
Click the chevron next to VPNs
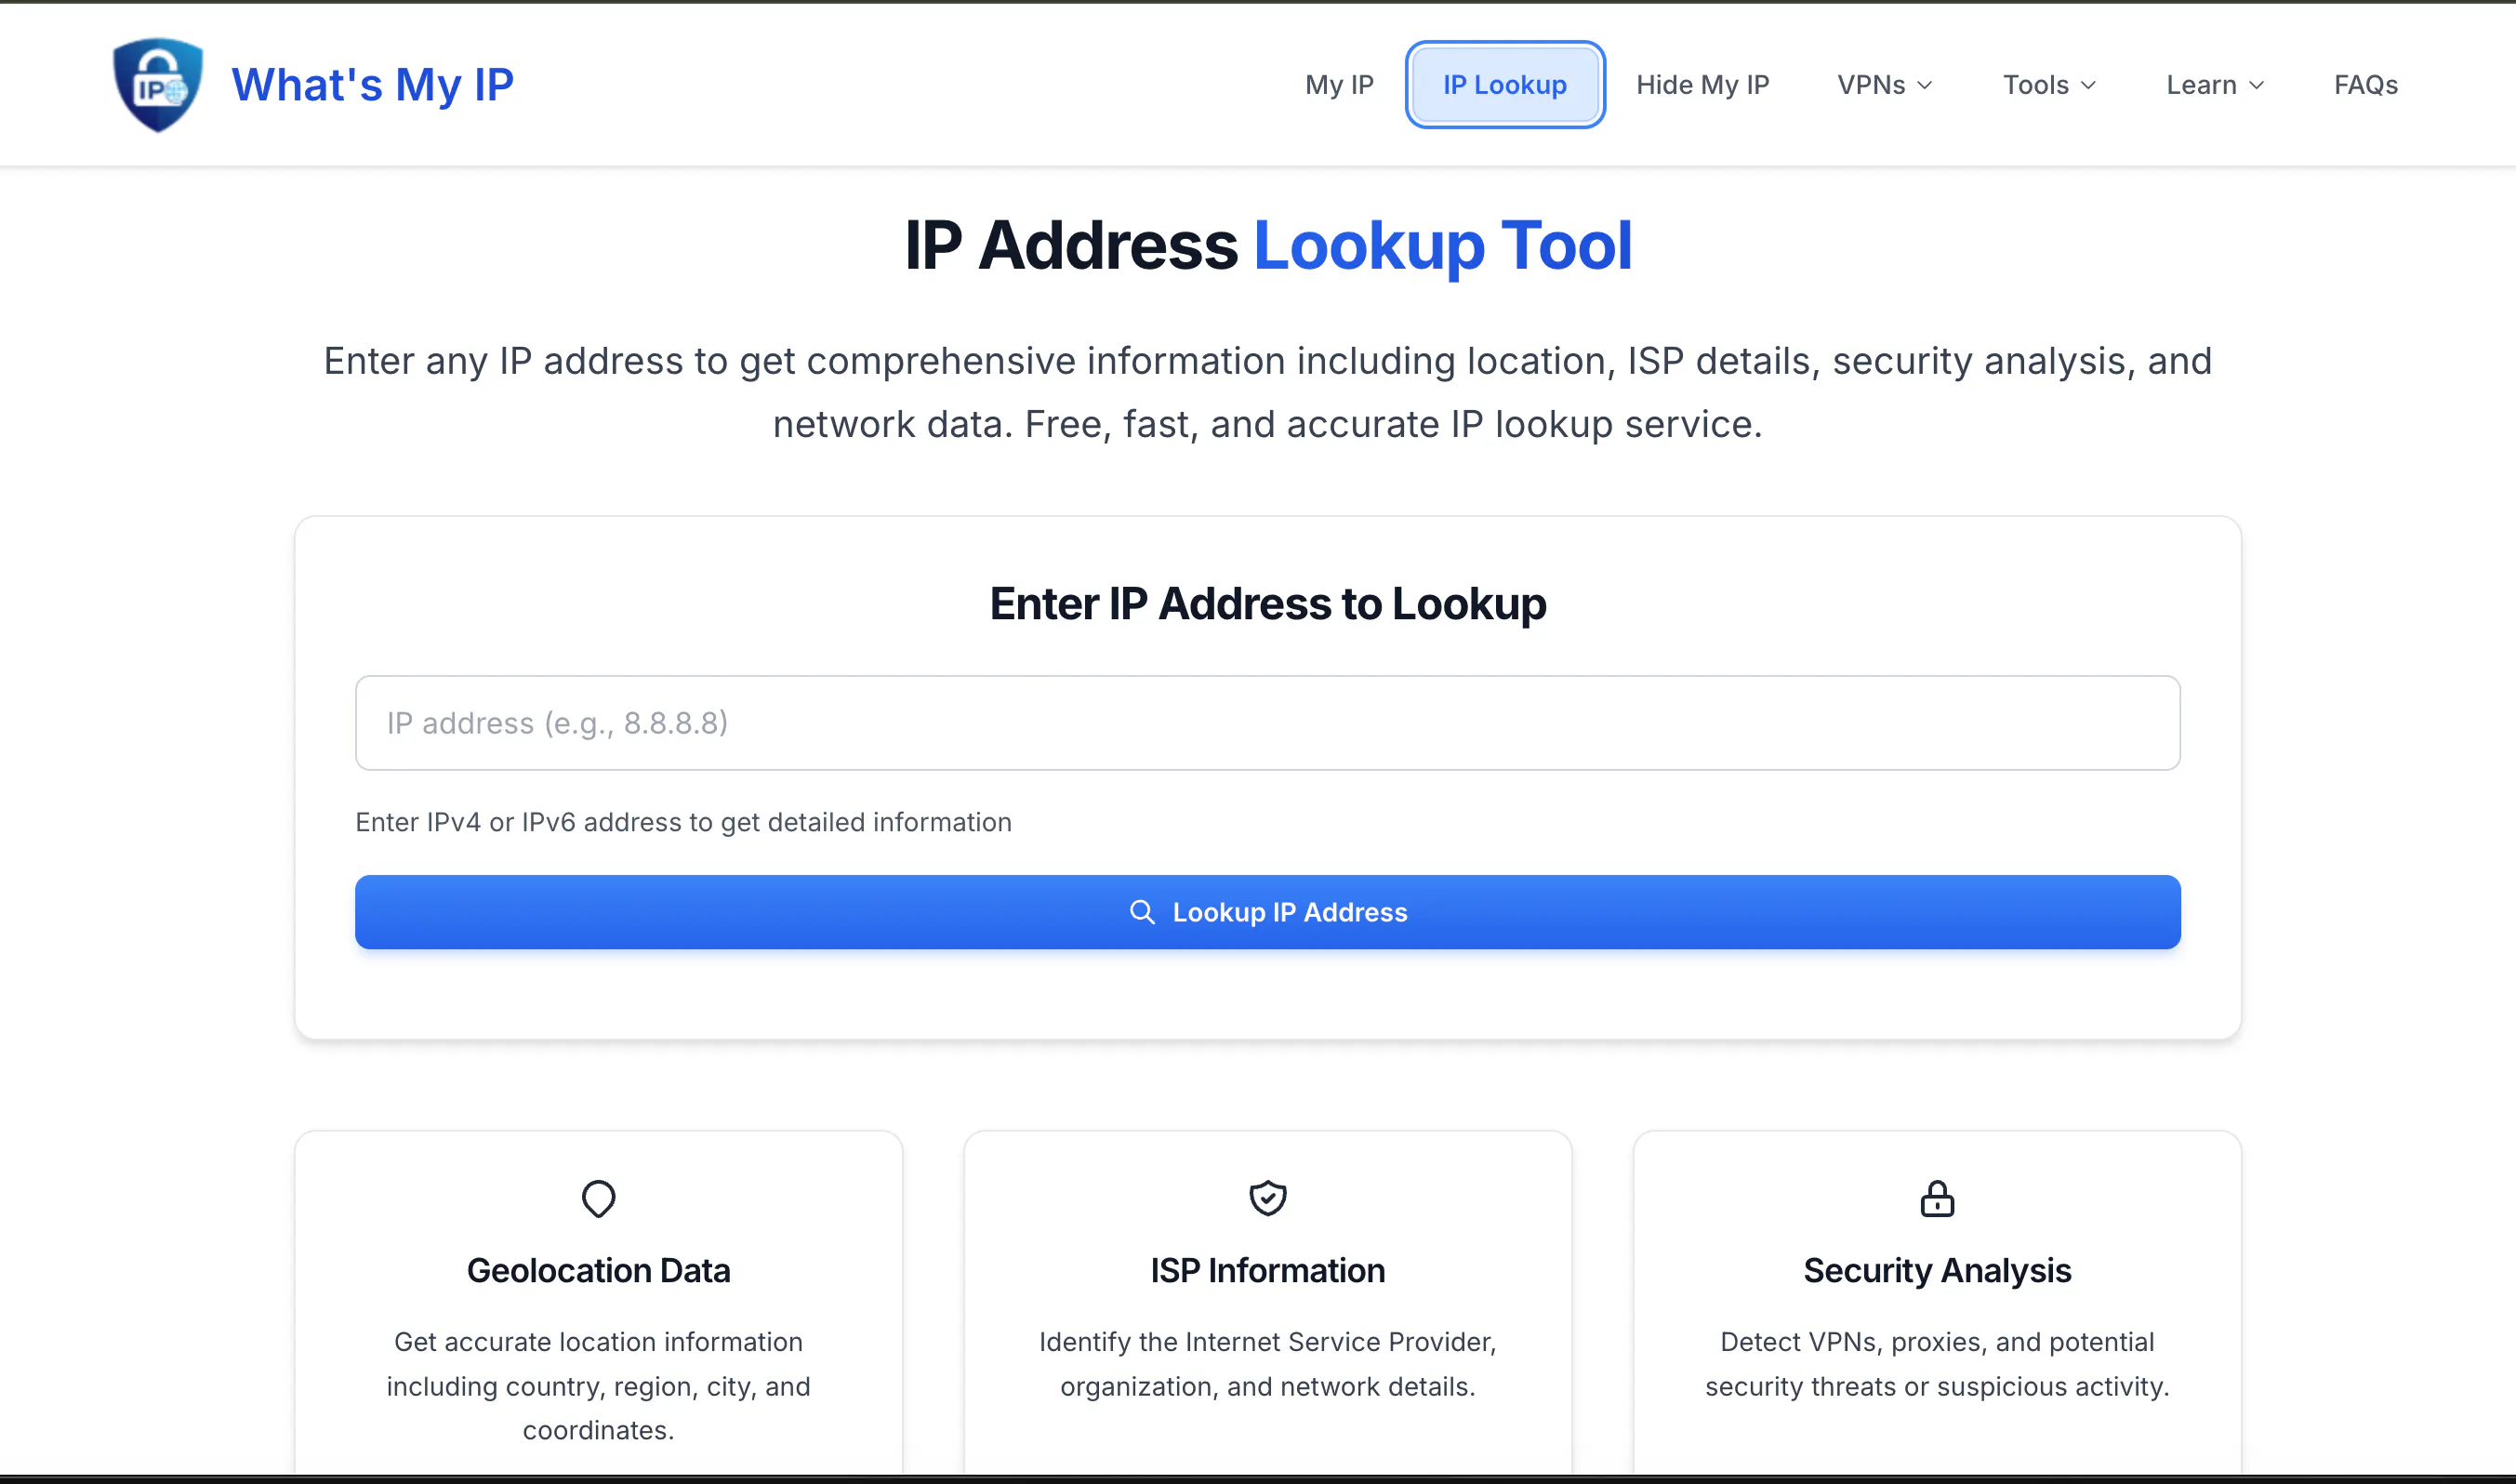[x=1925, y=86]
